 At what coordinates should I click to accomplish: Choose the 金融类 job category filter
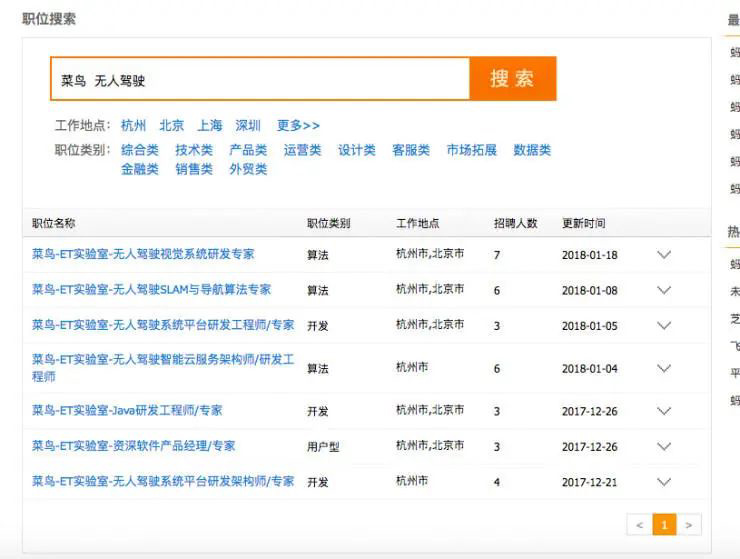pyautogui.click(x=140, y=169)
